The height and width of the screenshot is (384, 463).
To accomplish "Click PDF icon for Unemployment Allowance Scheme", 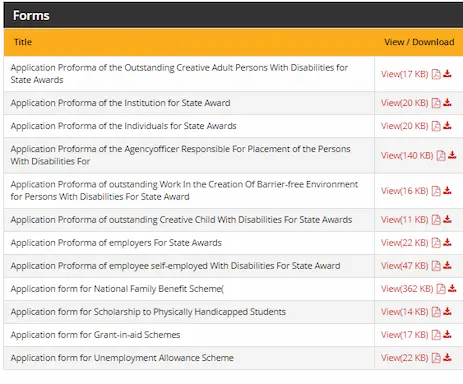I will [x=436, y=358].
